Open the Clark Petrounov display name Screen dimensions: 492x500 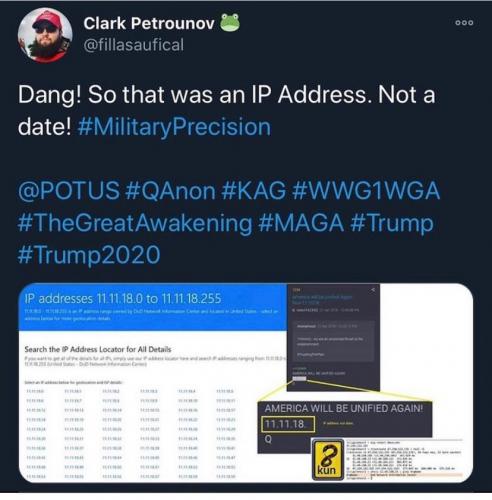tap(149, 23)
